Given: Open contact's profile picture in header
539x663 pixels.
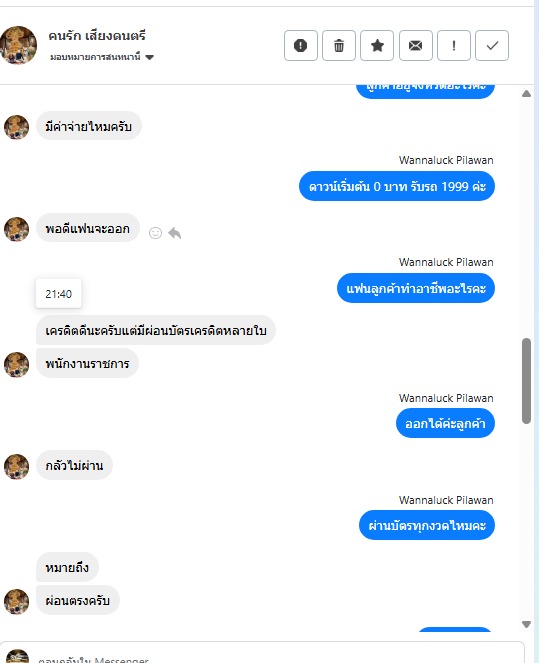Looking at the screenshot, I should [18, 45].
